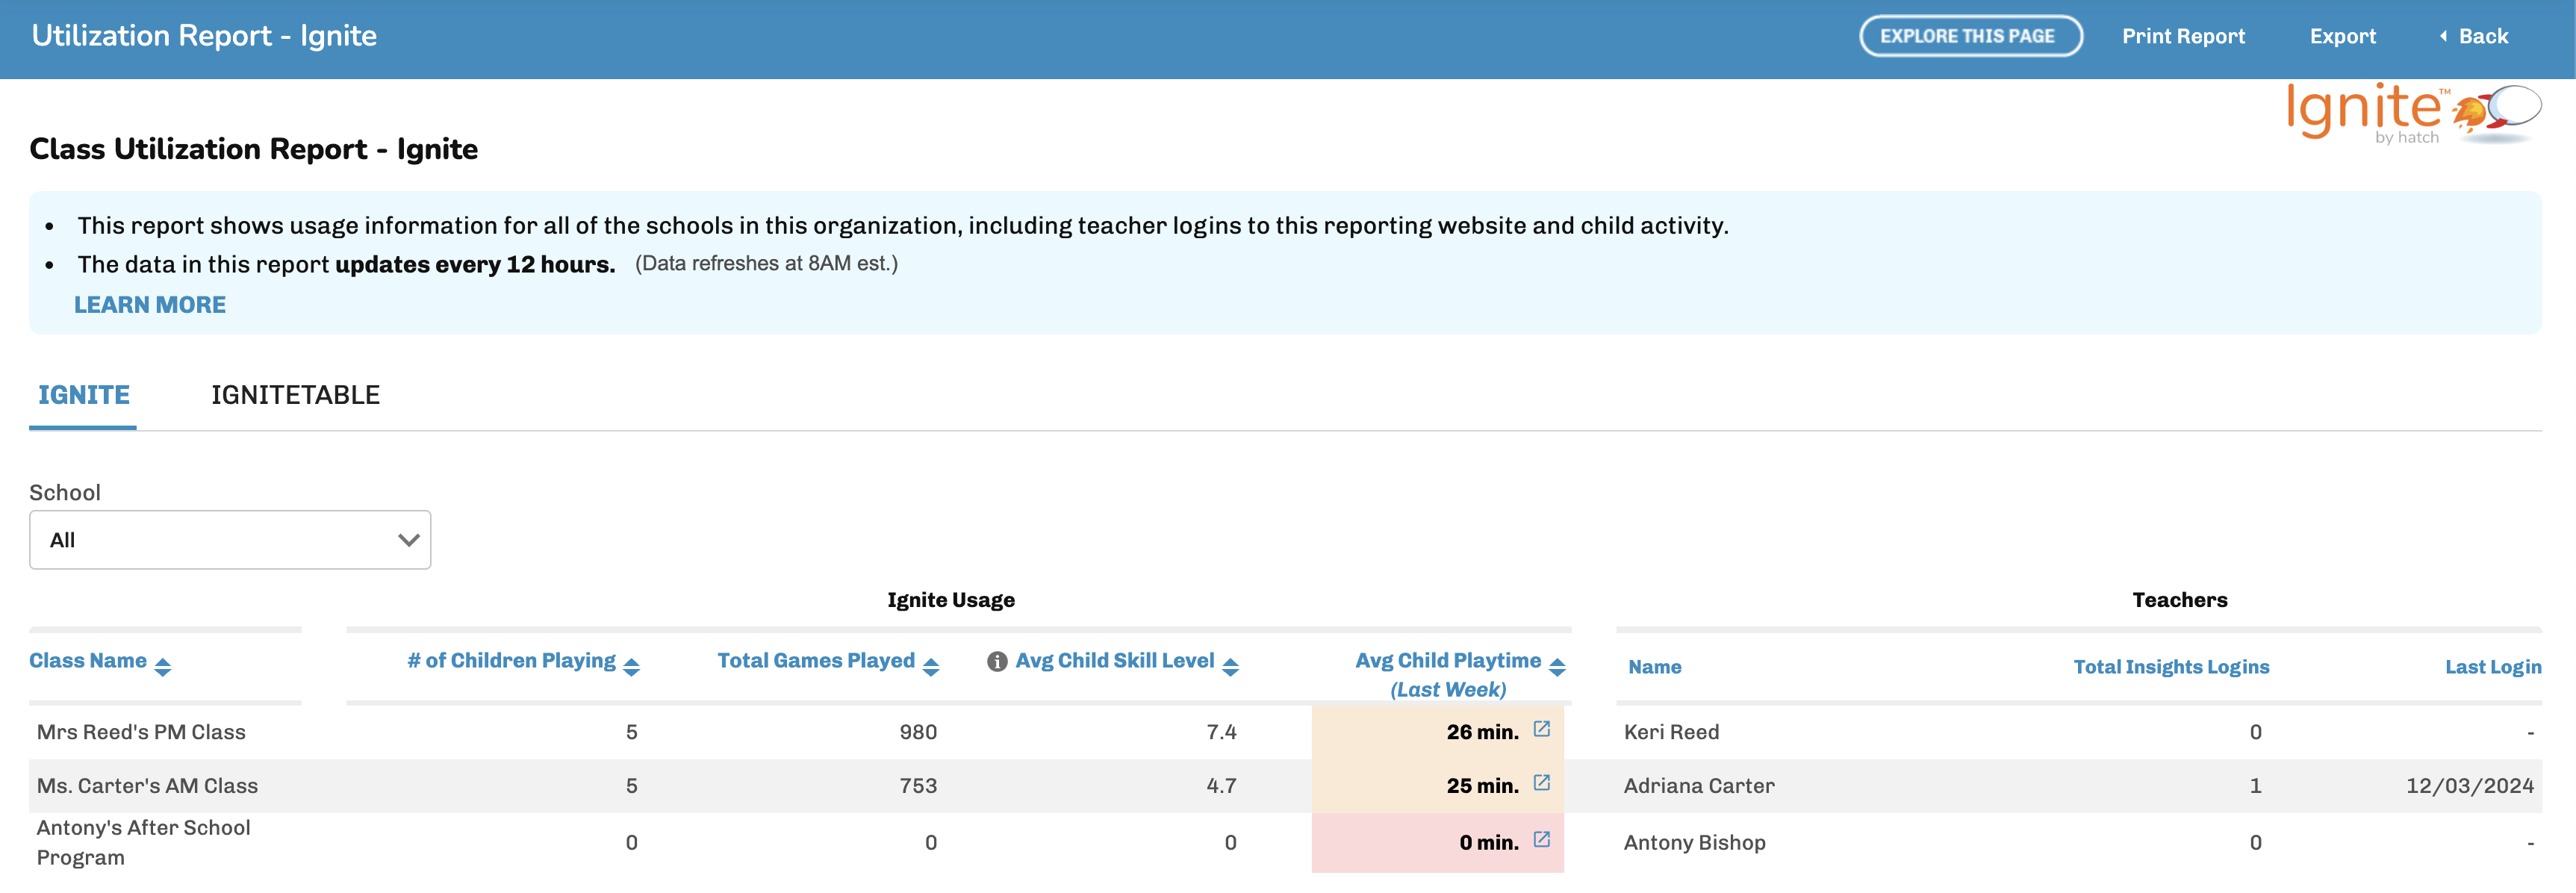Select Mrs Reed's PM Class row name

pos(141,732)
